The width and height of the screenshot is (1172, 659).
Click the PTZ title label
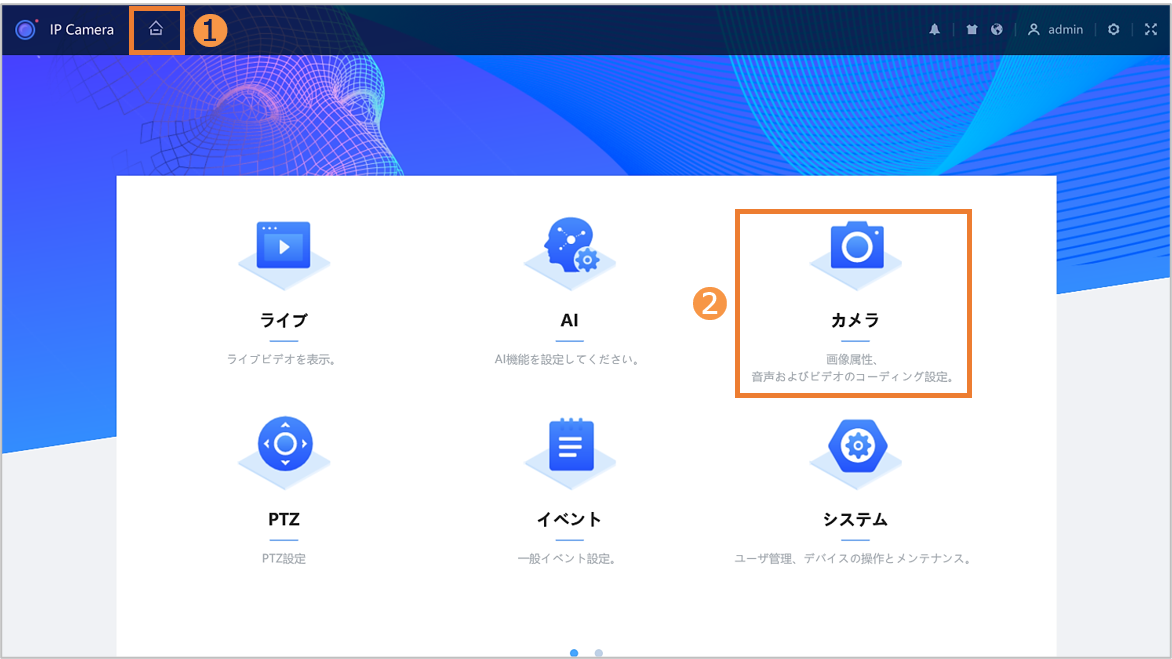[x=284, y=520]
